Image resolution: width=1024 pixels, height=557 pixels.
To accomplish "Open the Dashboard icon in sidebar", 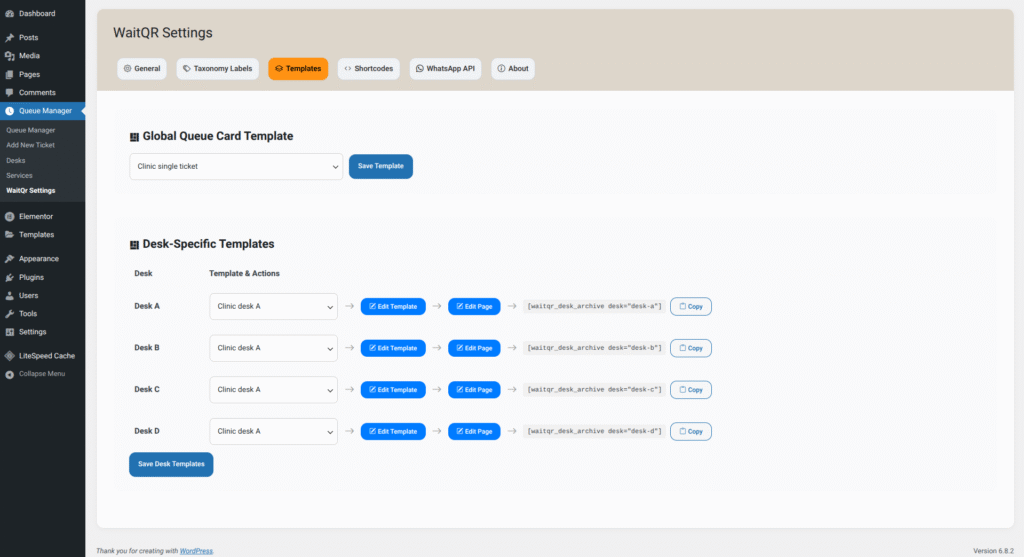I will [10, 13].
